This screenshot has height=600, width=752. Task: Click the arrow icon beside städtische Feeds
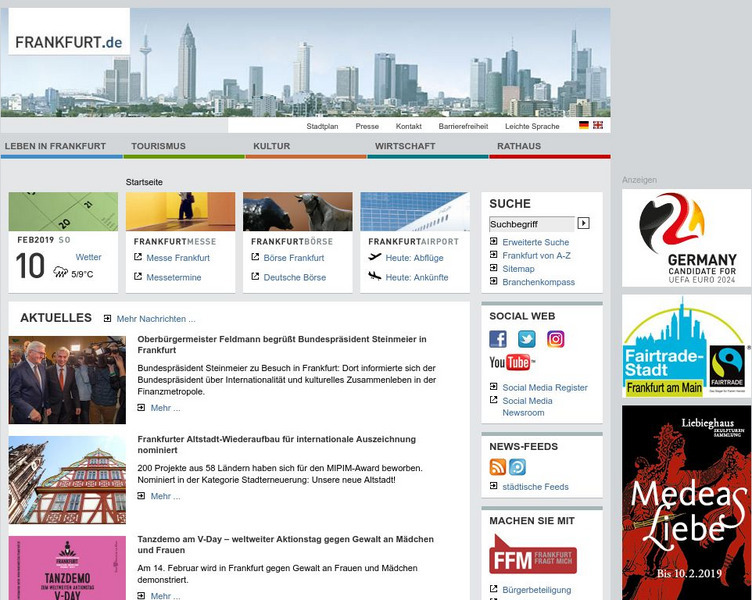tap(494, 486)
